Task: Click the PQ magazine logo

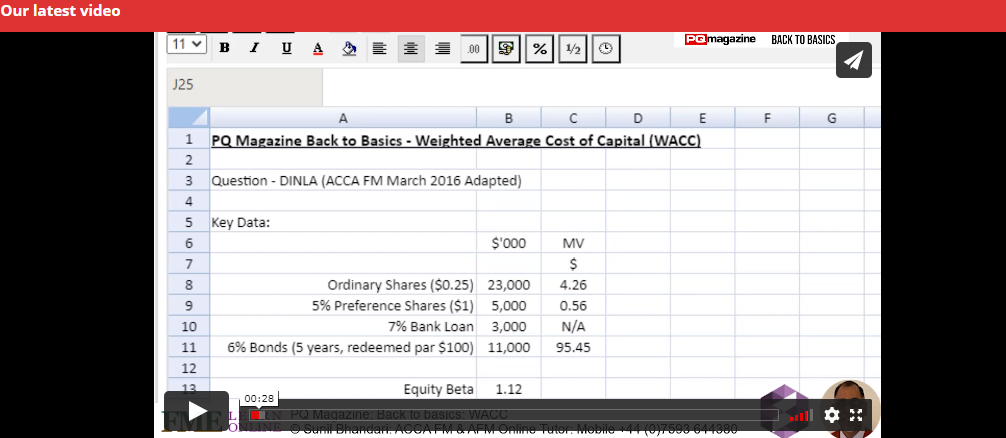Action: pos(720,39)
